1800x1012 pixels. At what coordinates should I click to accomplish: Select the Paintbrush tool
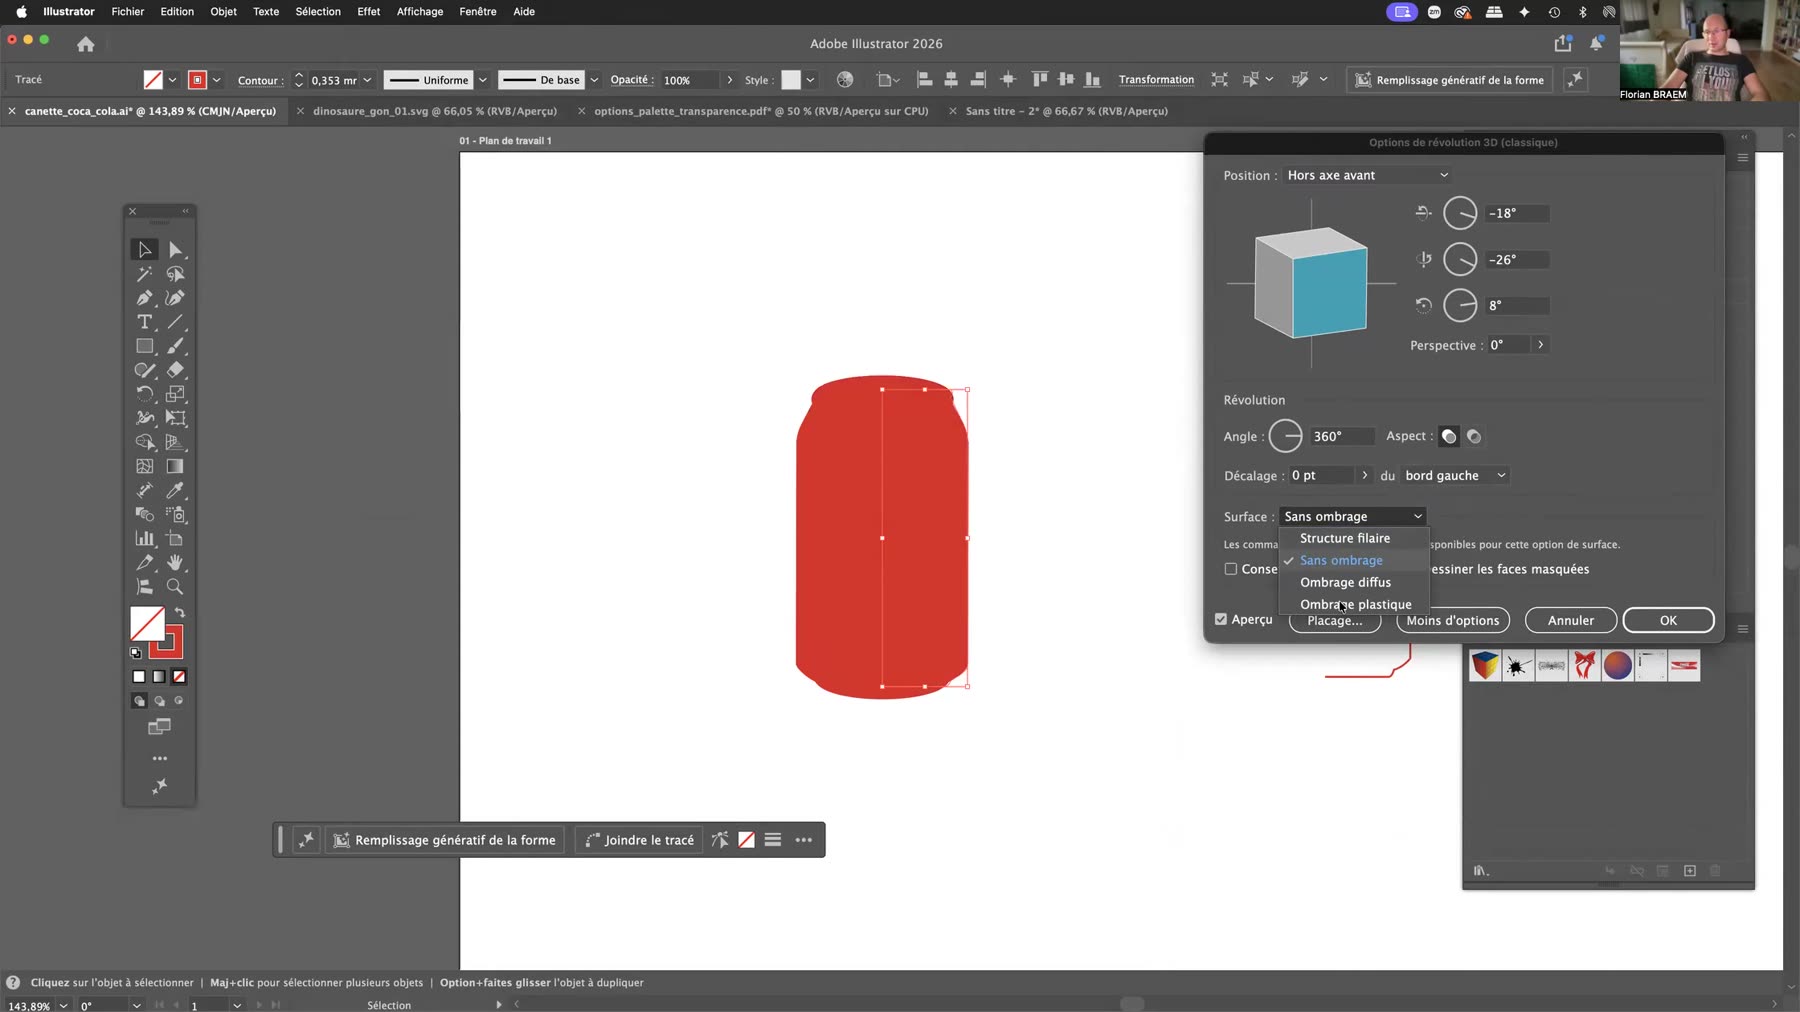[x=176, y=346]
